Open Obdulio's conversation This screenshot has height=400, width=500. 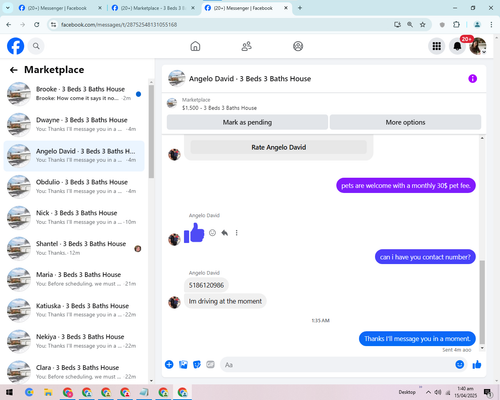click(x=74, y=187)
